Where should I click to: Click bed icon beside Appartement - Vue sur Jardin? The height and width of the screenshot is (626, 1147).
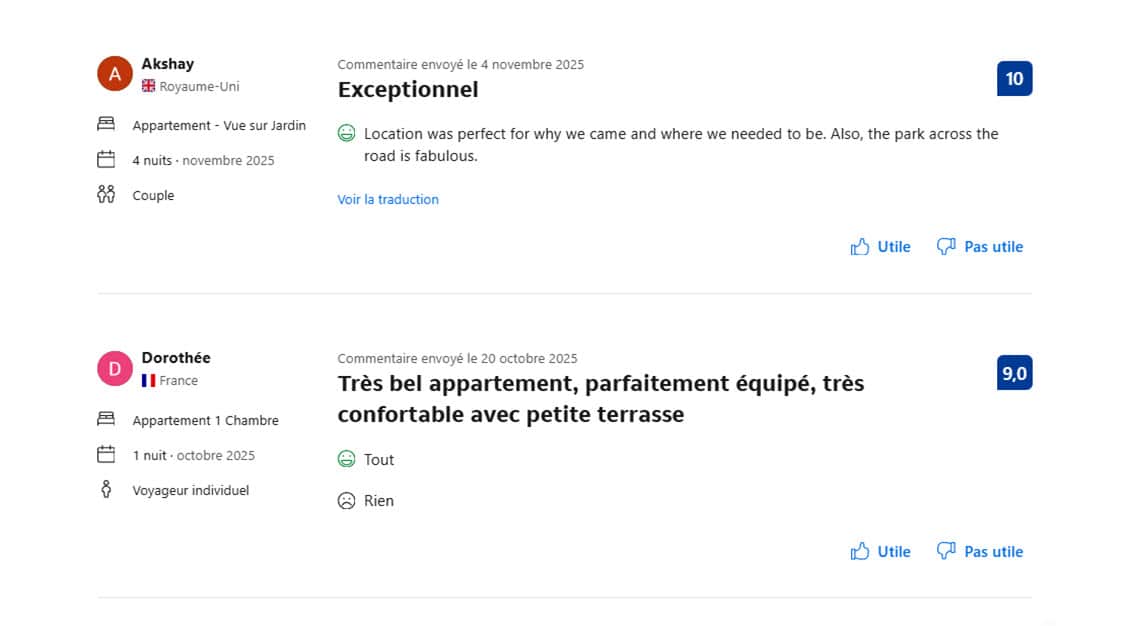pyautogui.click(x=106, y=125)
